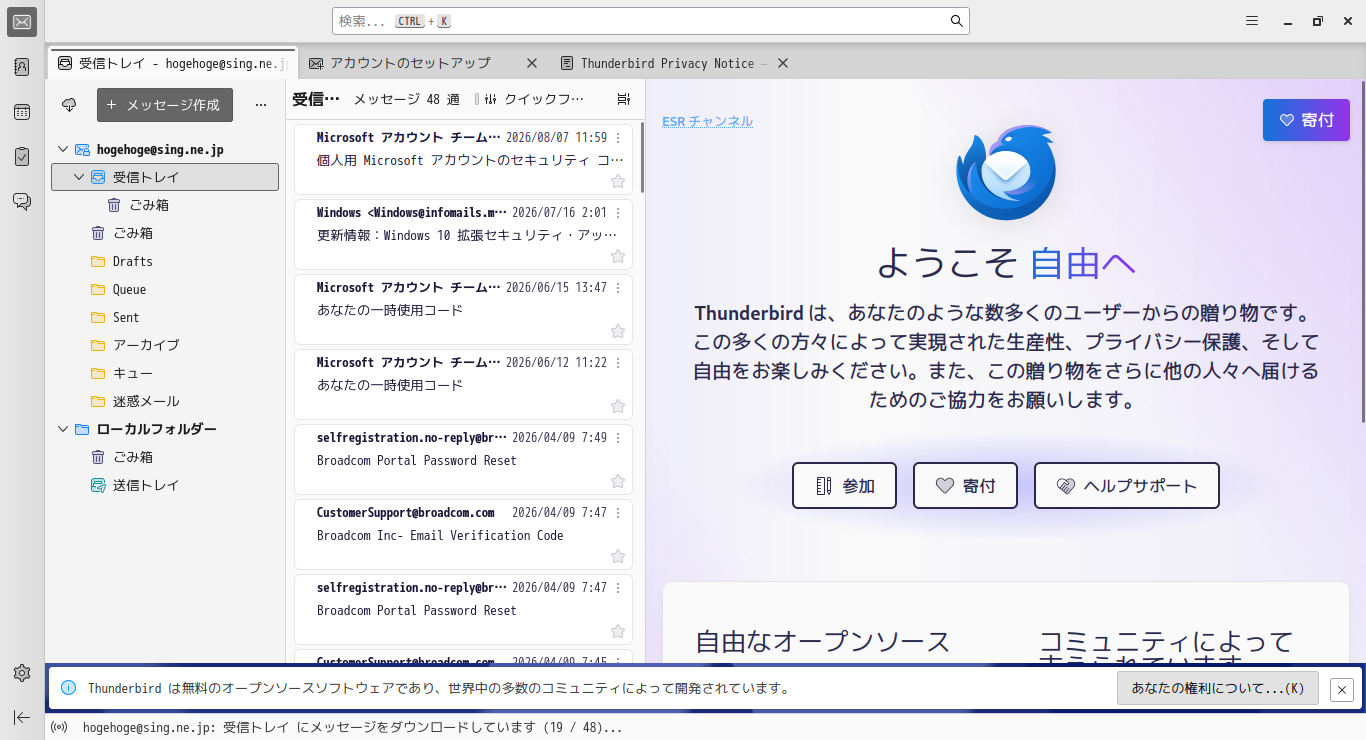The image size is (1366, 740).
Task: Open the settings gear icon
Action: 22,673
